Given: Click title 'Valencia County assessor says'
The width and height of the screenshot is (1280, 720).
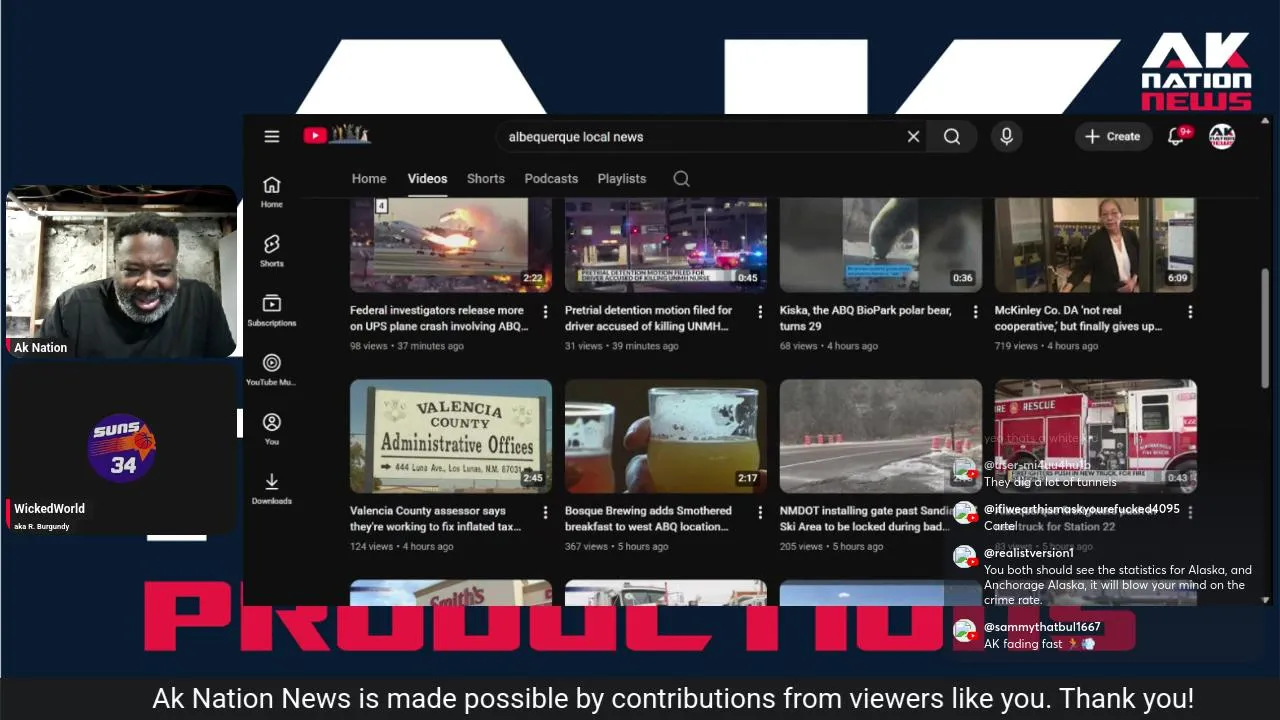Looking at the screenshot, I should [435, 518].
